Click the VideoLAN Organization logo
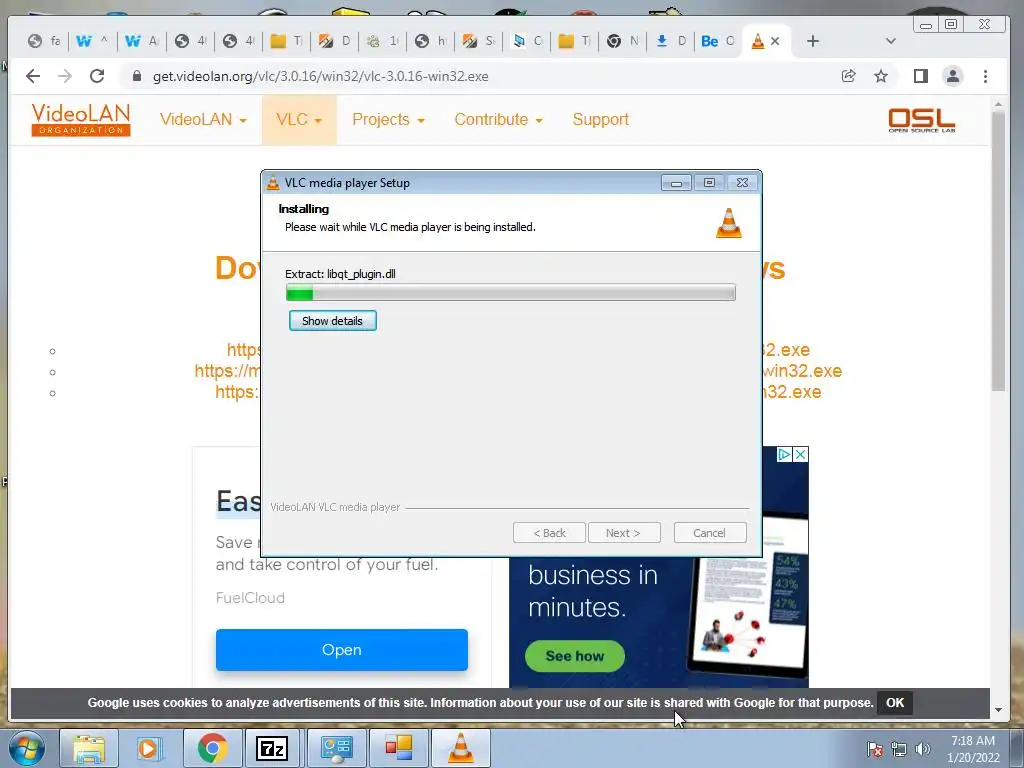Screen dimensions: 1024x768 81,120
